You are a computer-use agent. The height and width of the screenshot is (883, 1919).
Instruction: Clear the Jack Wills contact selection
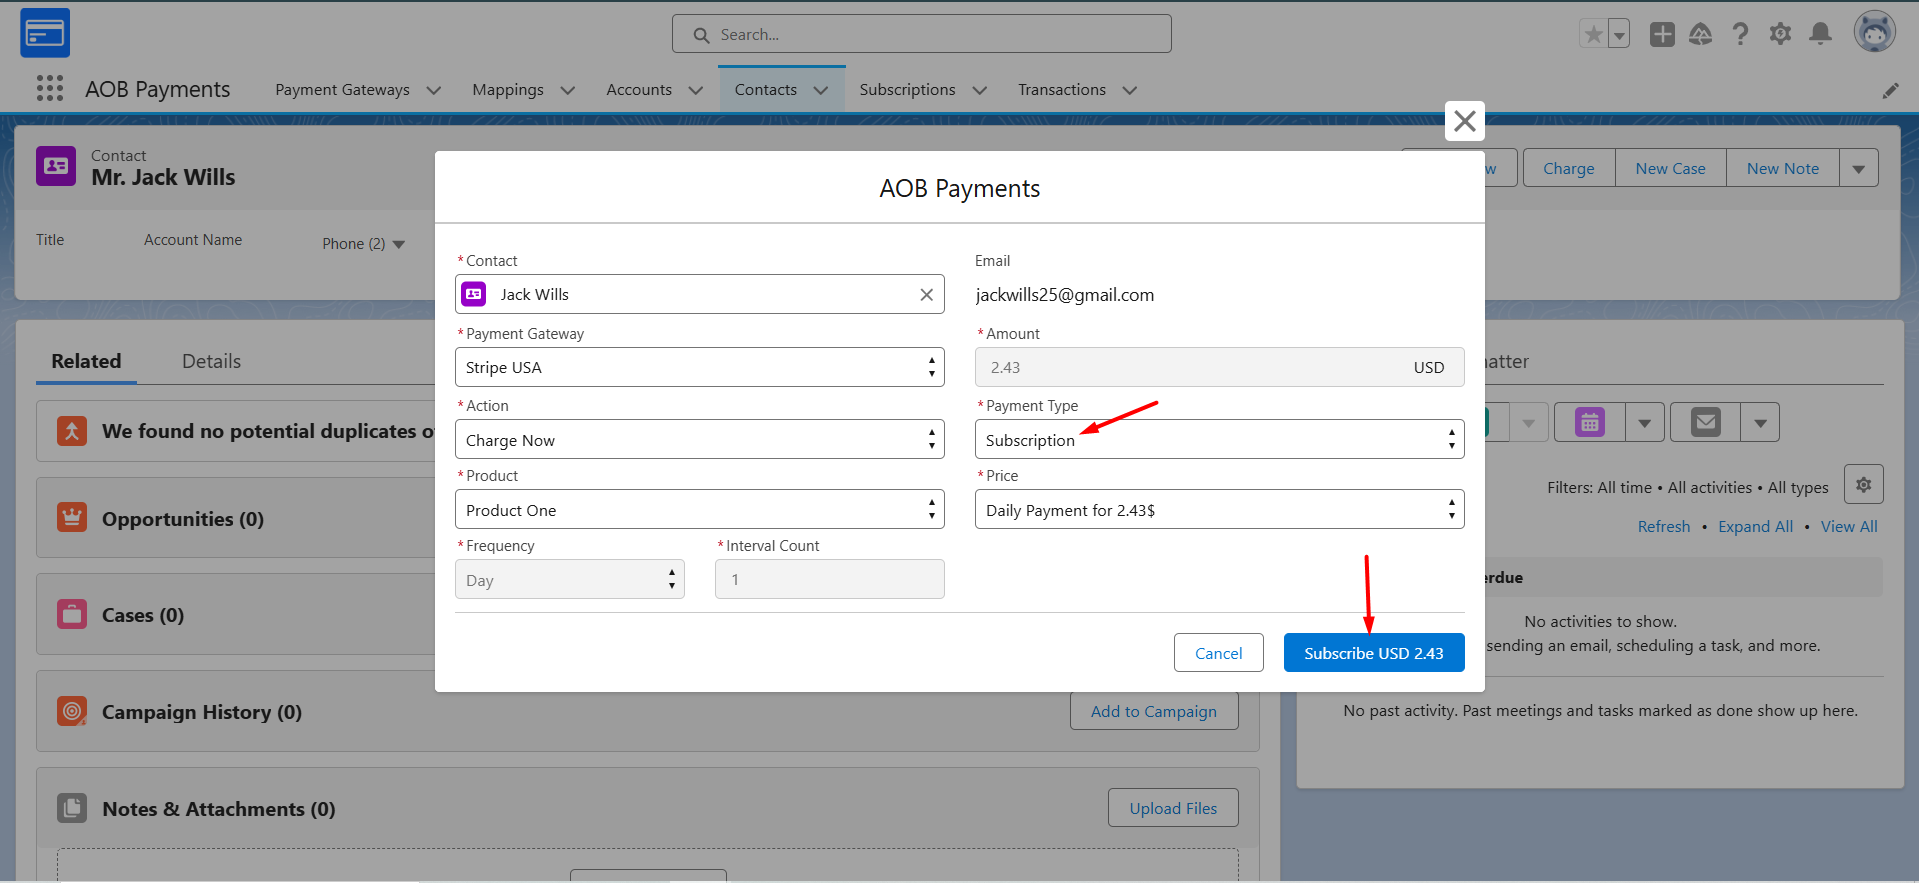[x=926, y=294]
